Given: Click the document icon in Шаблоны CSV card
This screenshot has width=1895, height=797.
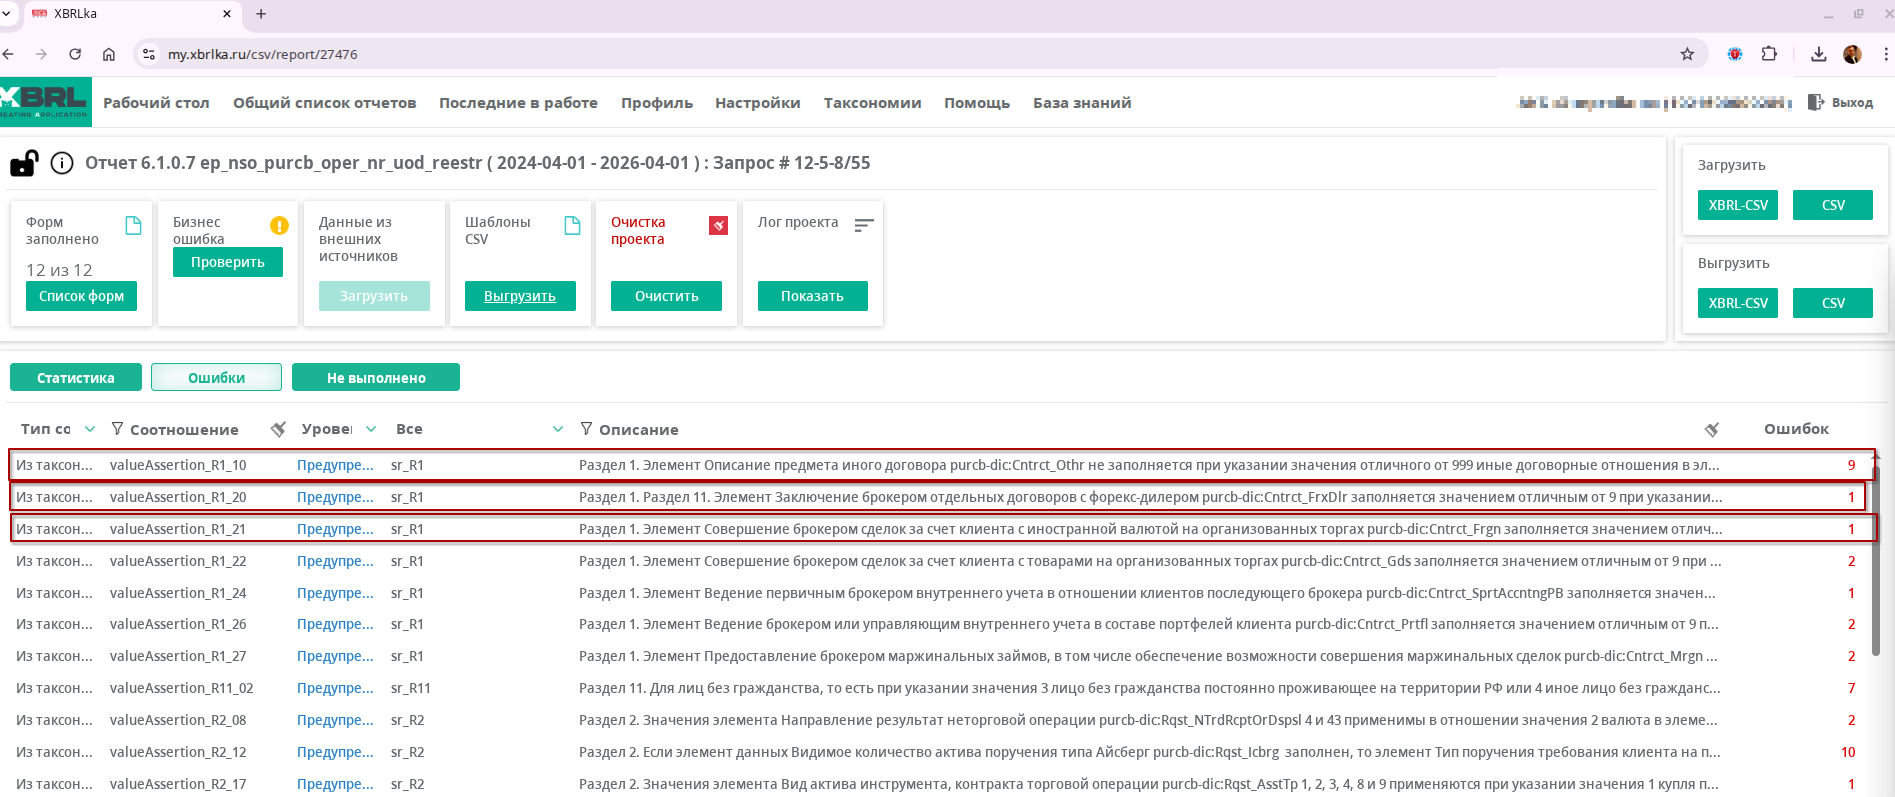Looking at the screenshot, I should pos(572,226).
